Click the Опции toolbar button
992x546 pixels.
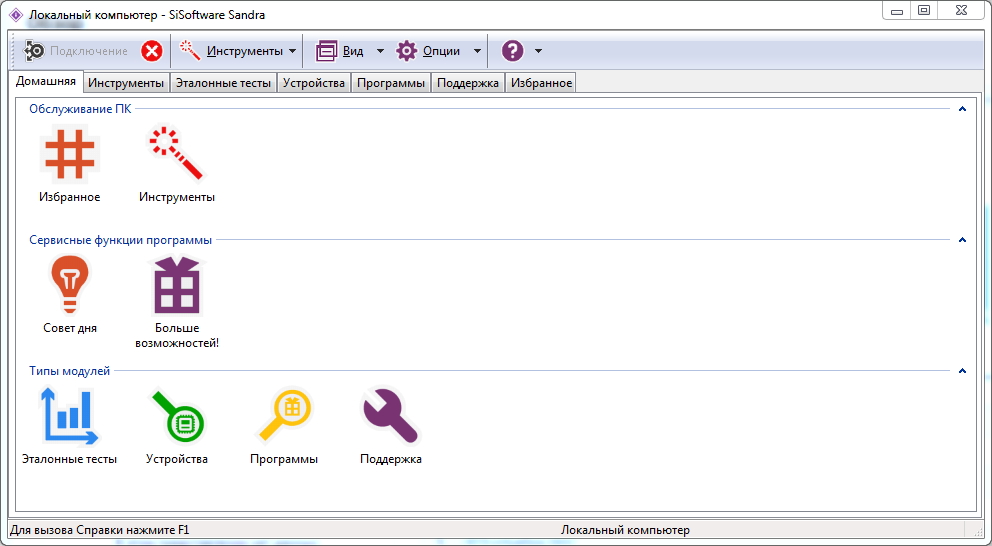[430, 51]
